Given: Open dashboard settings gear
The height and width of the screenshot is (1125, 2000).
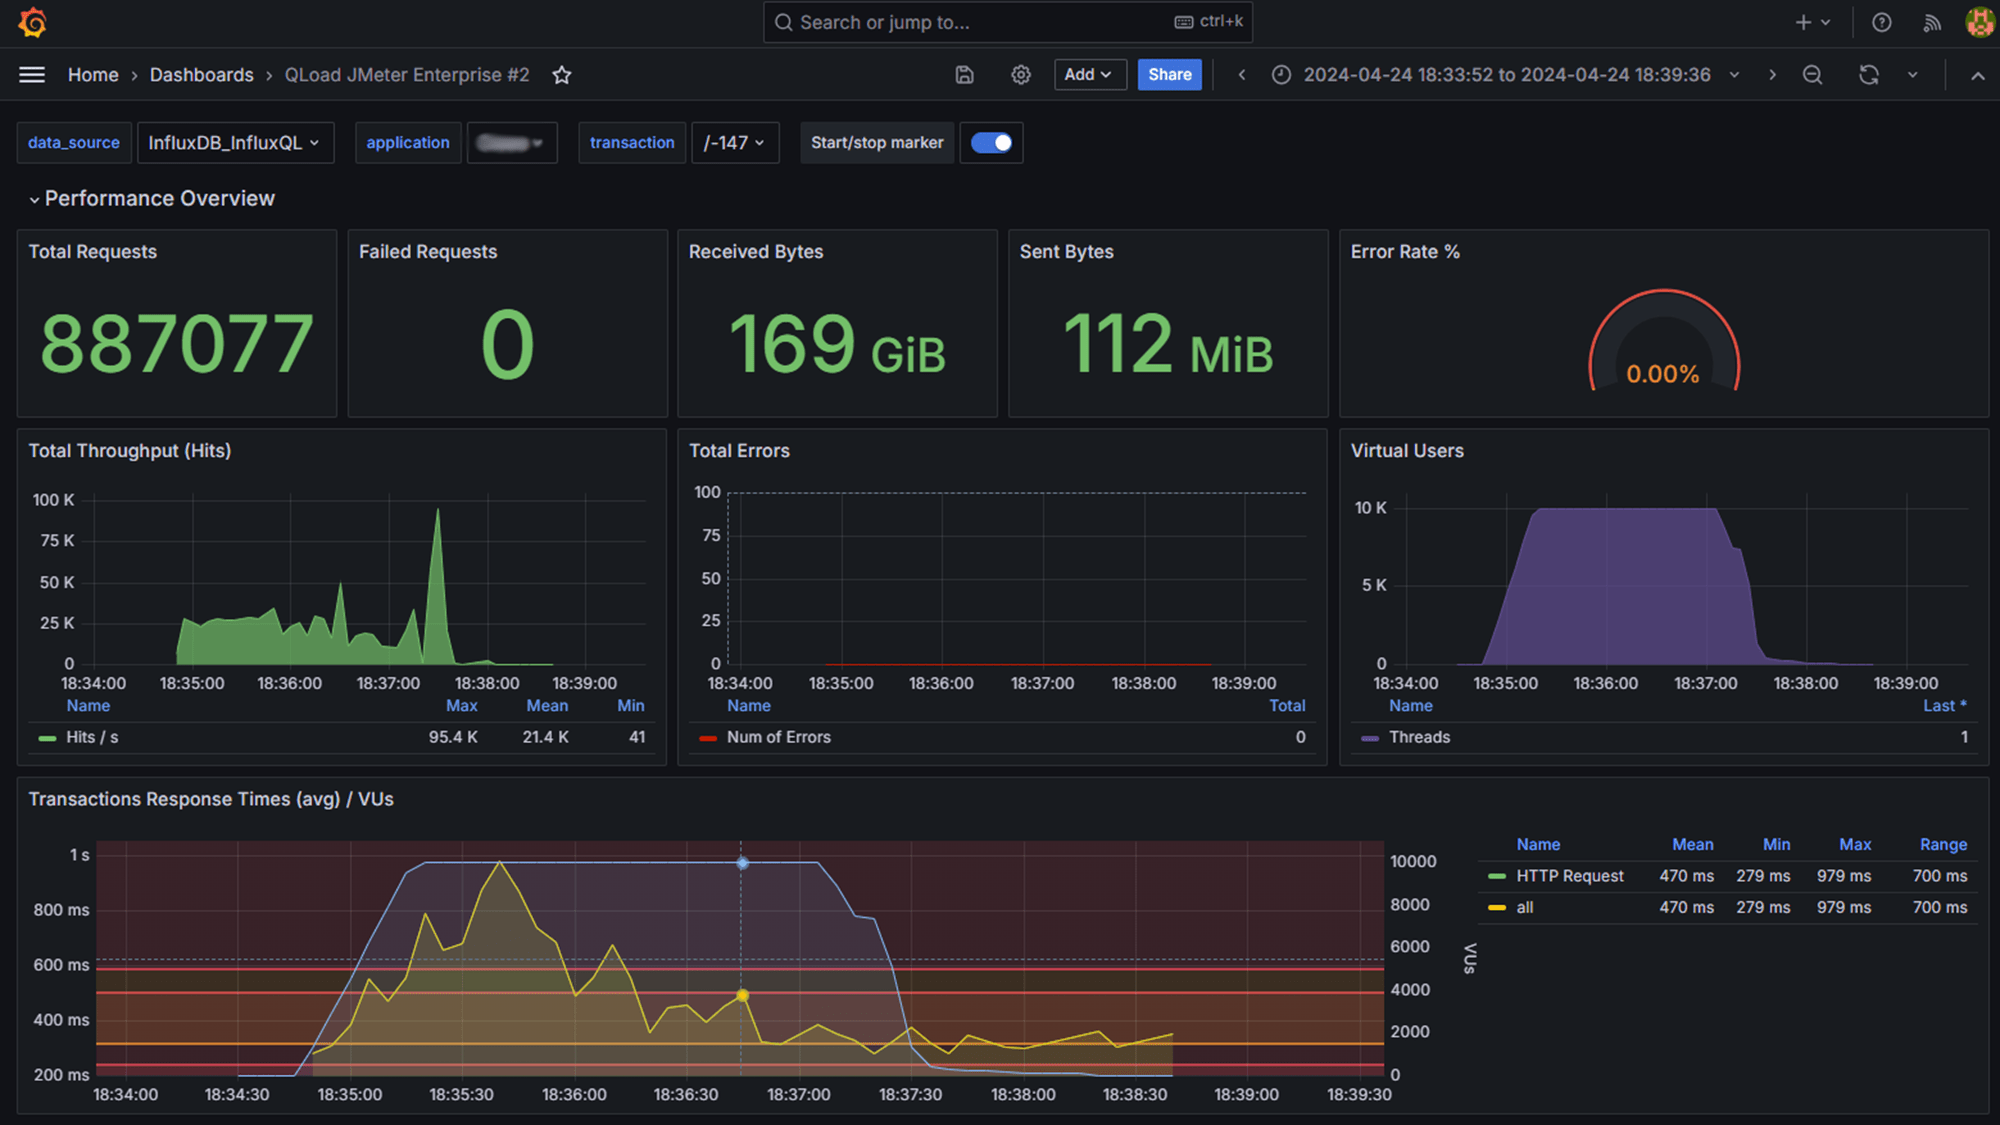Looking at the screenshot, I should [1020, 74].
